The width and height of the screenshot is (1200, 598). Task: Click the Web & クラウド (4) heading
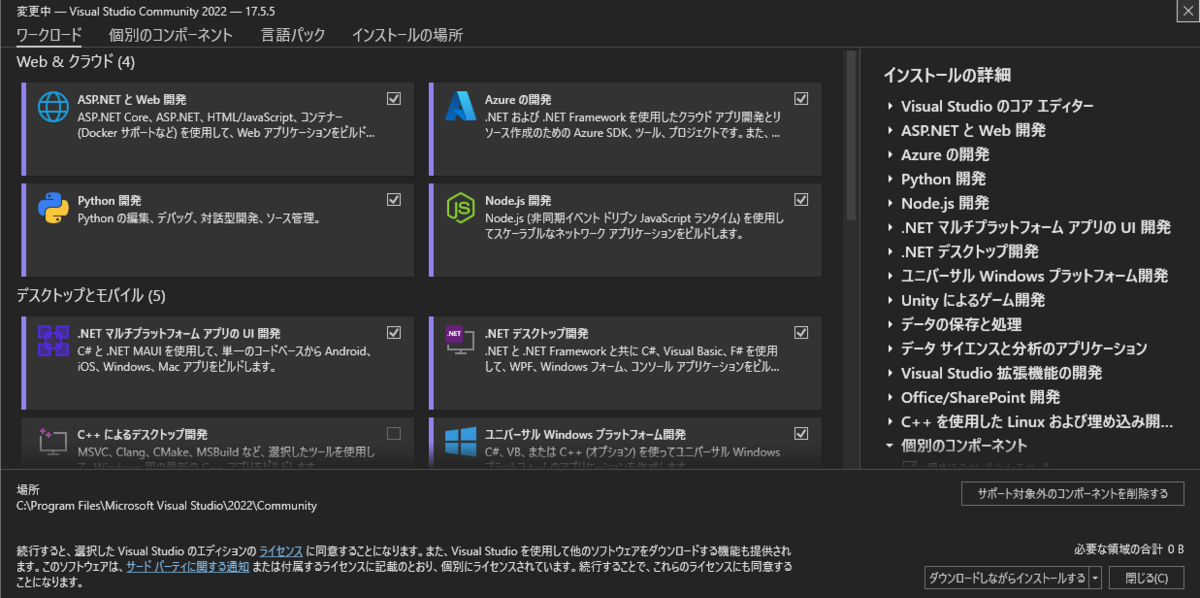(76, 62)
